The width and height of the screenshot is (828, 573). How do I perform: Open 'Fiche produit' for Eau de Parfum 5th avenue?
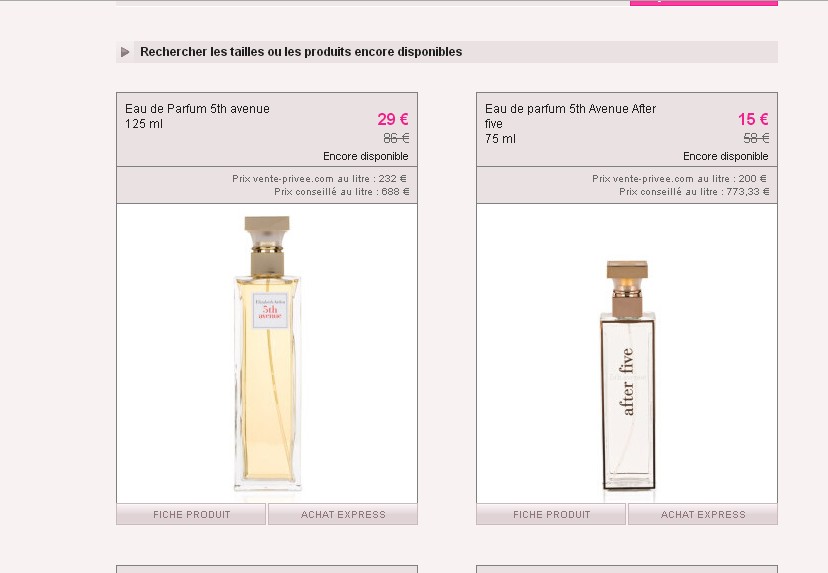(x=191, y=515)
